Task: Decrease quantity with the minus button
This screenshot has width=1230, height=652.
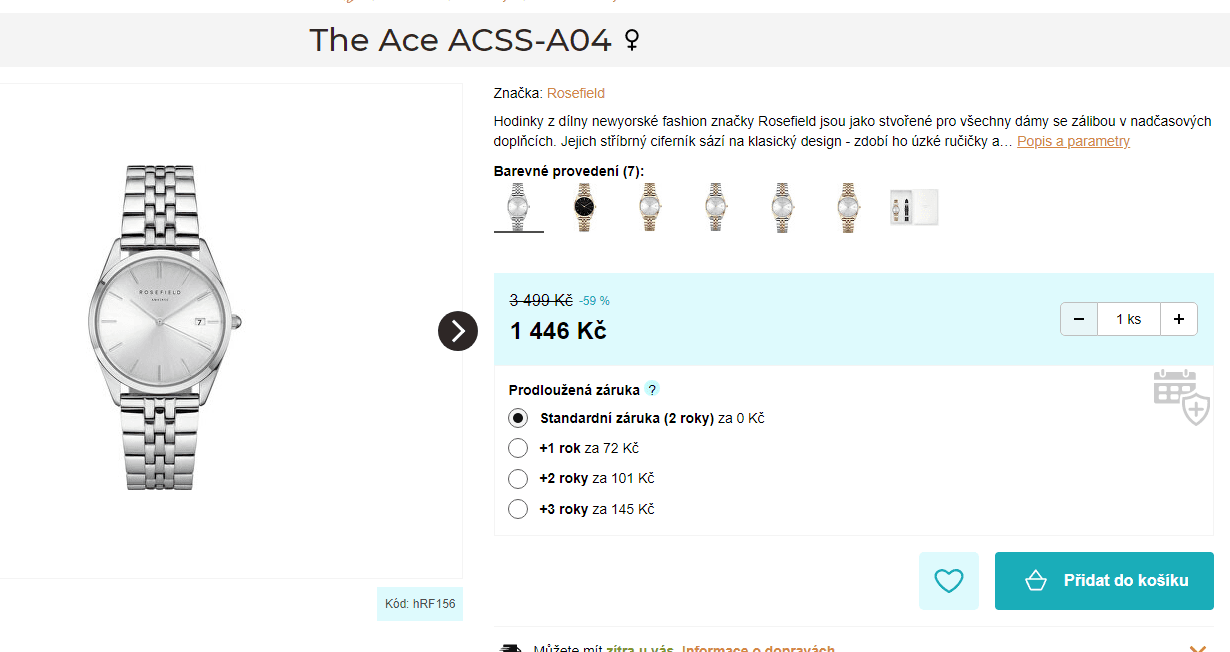Action: (1079, 319)
